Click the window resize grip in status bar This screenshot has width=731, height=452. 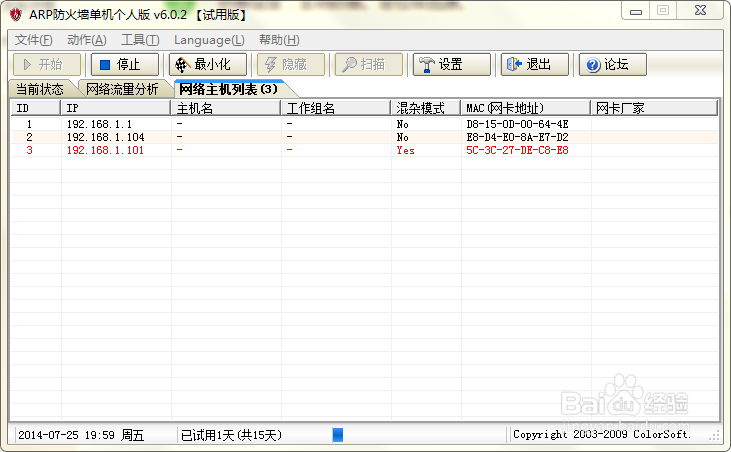tap(715, 436)
